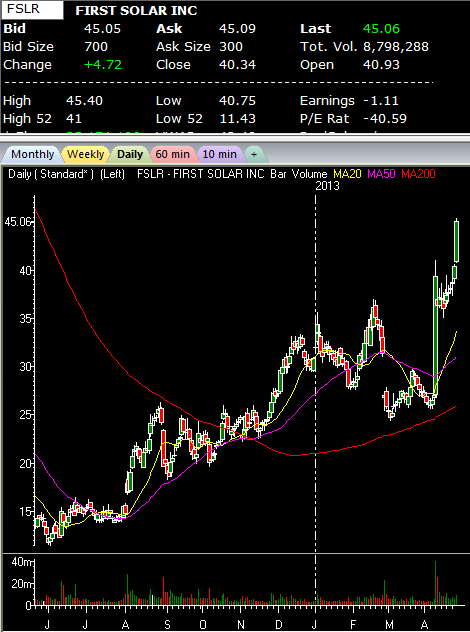
Task: Click the Bar chart type label
Action: tap(278, 174)
